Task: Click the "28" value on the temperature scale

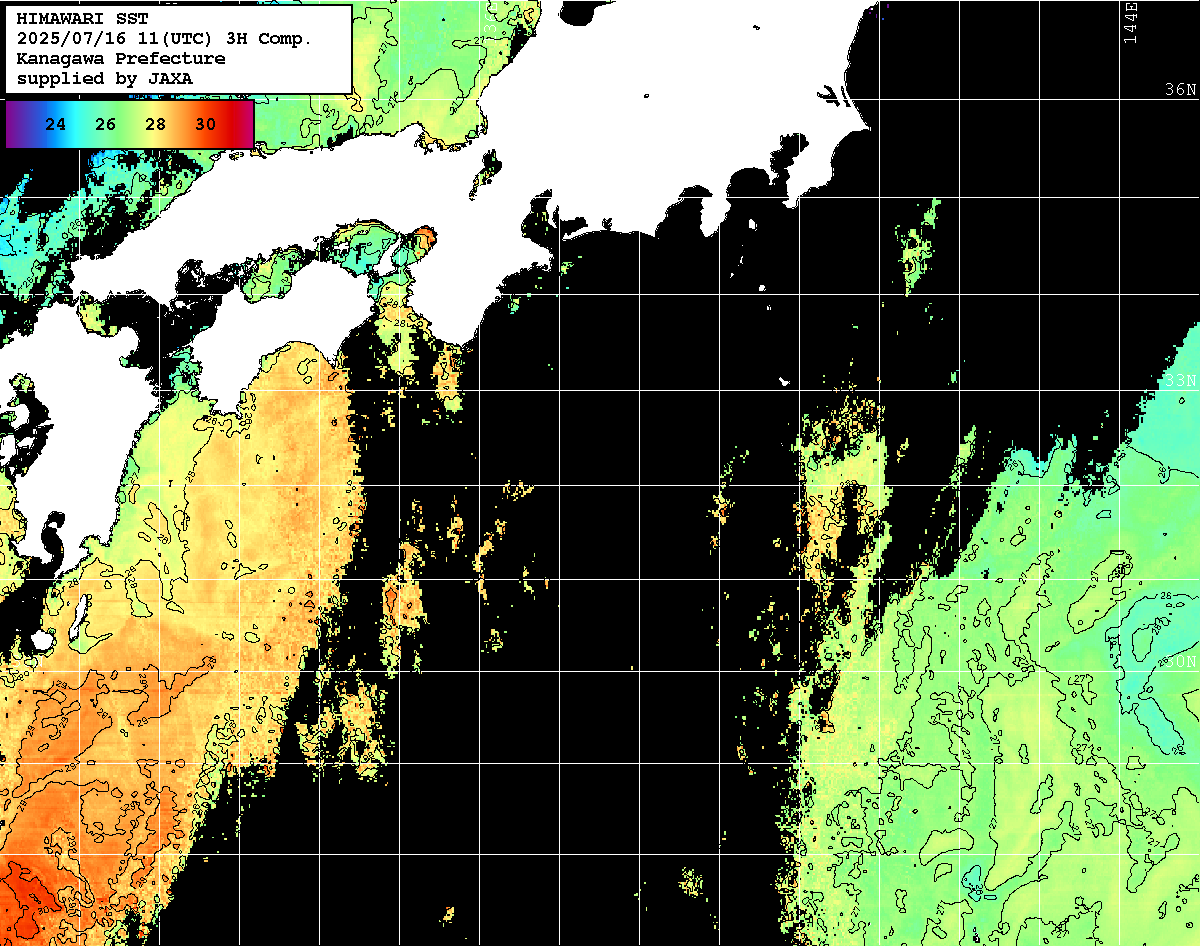Action: [156, 125]
